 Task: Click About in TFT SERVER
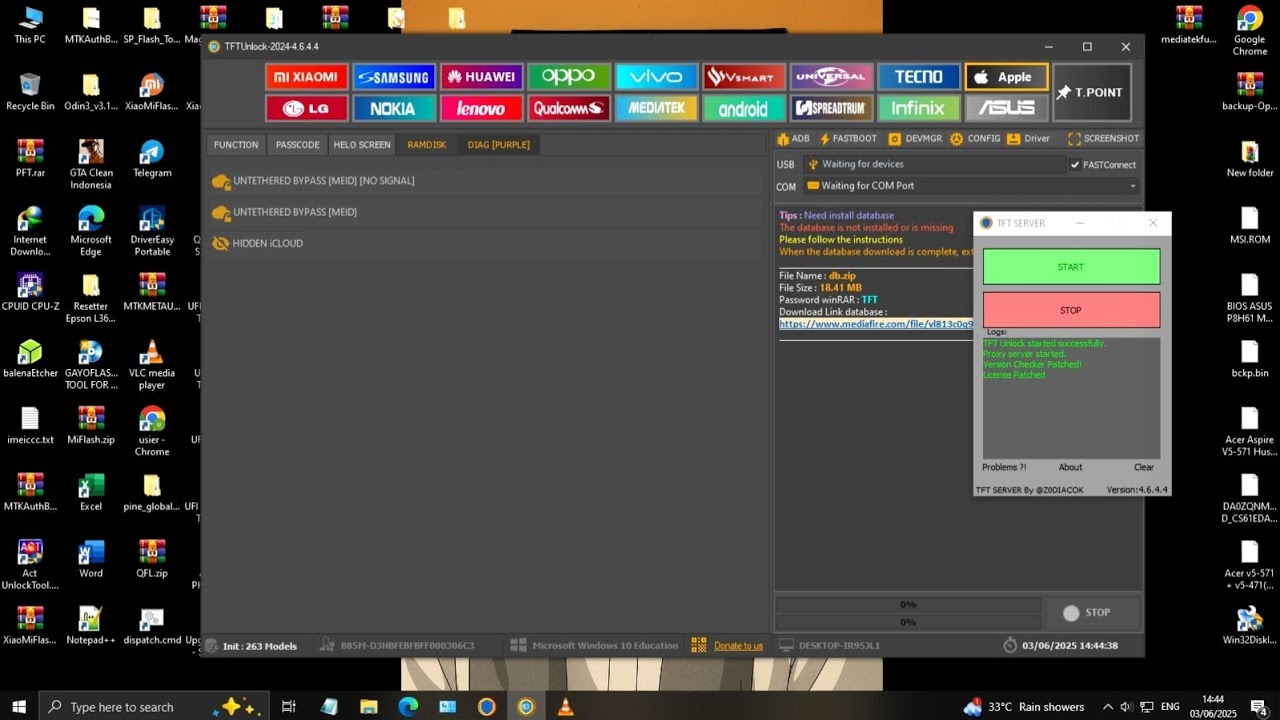[1070, 467]
